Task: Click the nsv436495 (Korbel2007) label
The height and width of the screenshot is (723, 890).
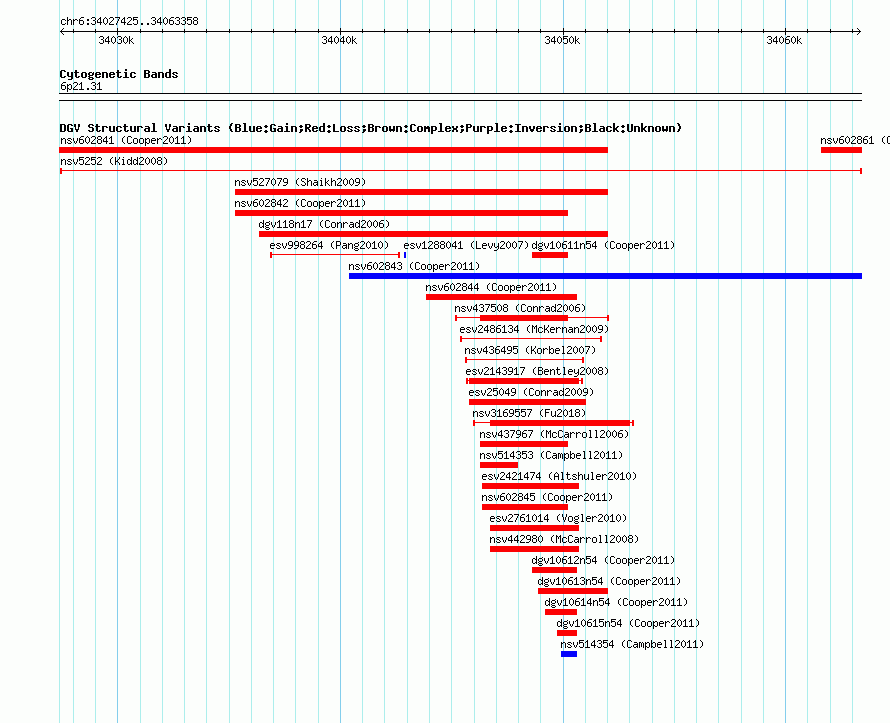Action: (530, 350)
